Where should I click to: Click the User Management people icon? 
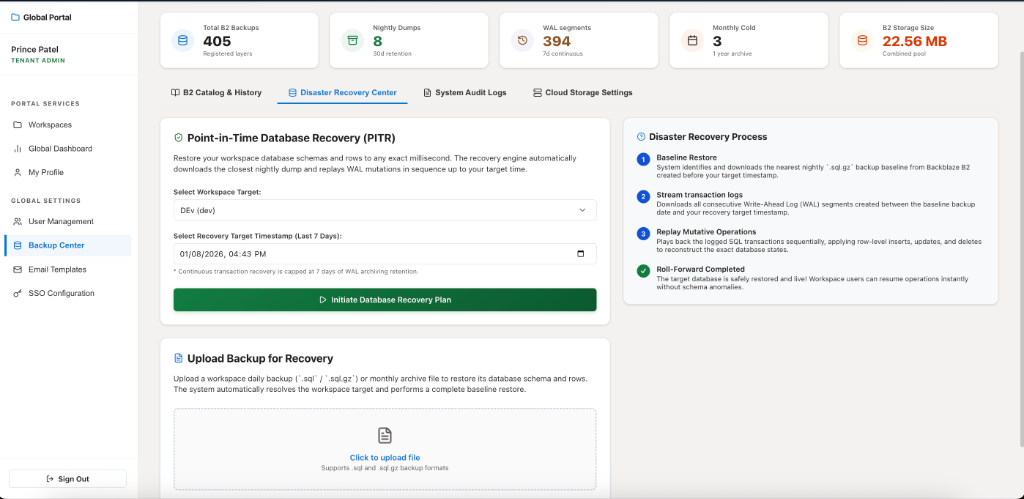(x=18, y=221)
